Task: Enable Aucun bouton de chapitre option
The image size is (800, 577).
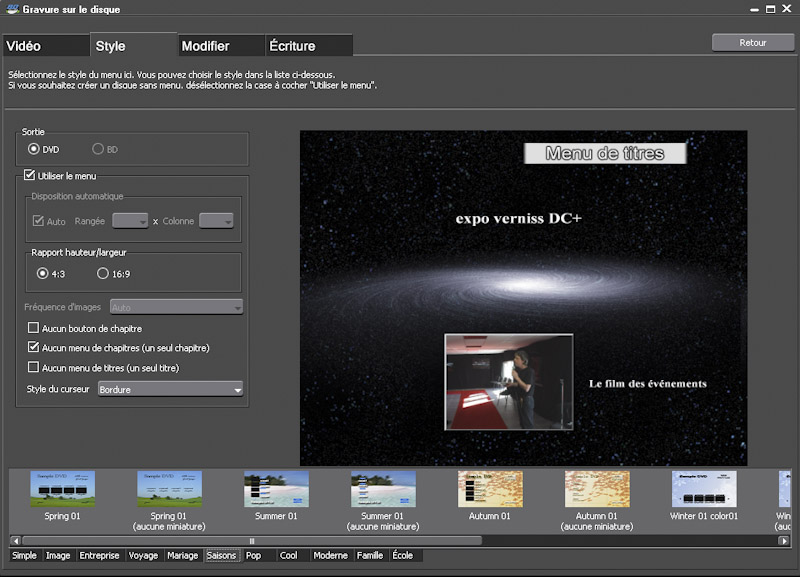Action: [34, 328]
